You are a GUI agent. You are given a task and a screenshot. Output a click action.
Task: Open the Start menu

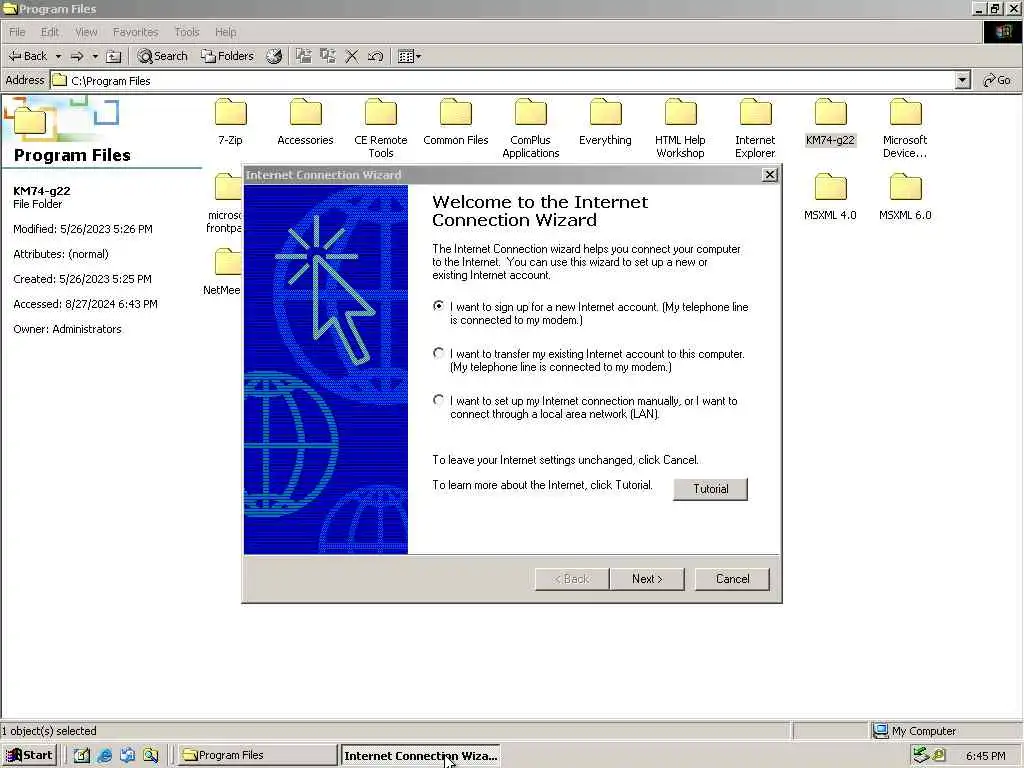30,755
